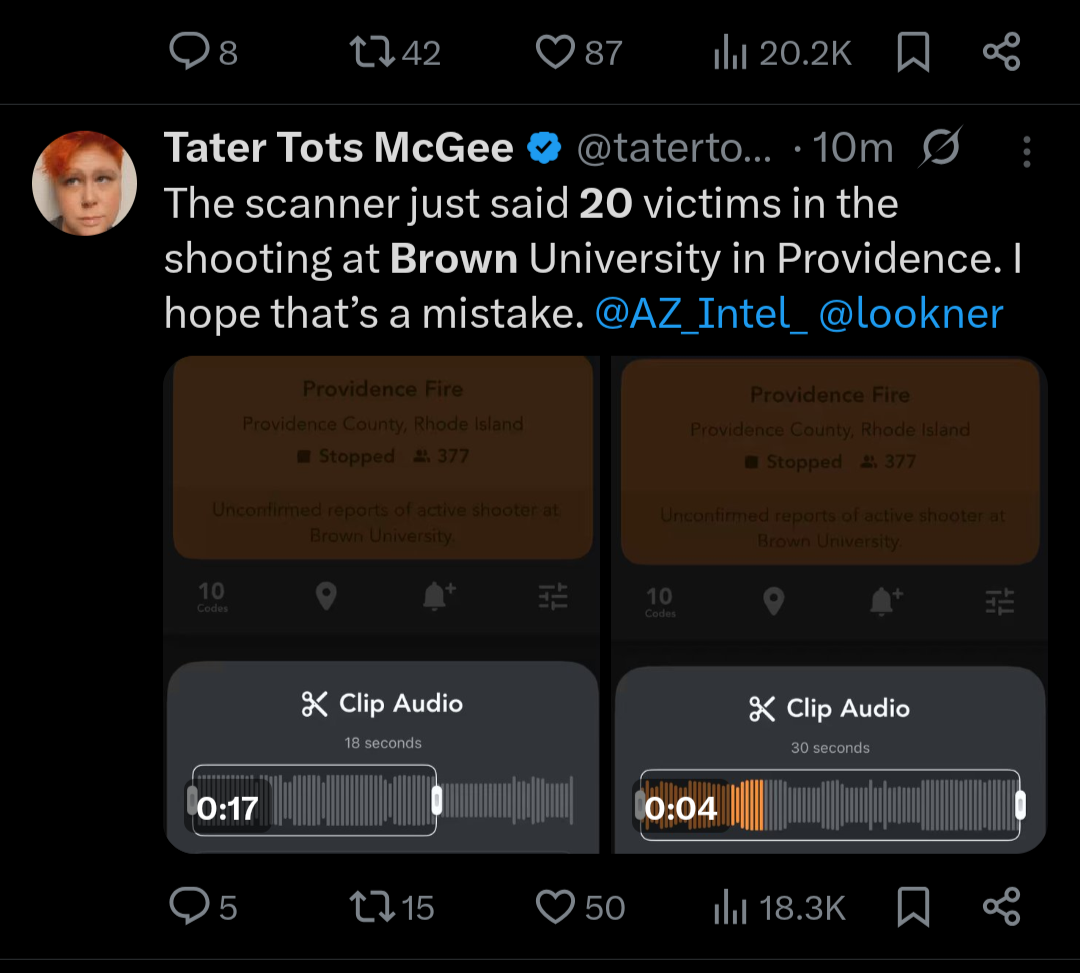Open the Tater Tots McGee display name
Viewport: 1080px width, 973px height.
tap(338, 148)
